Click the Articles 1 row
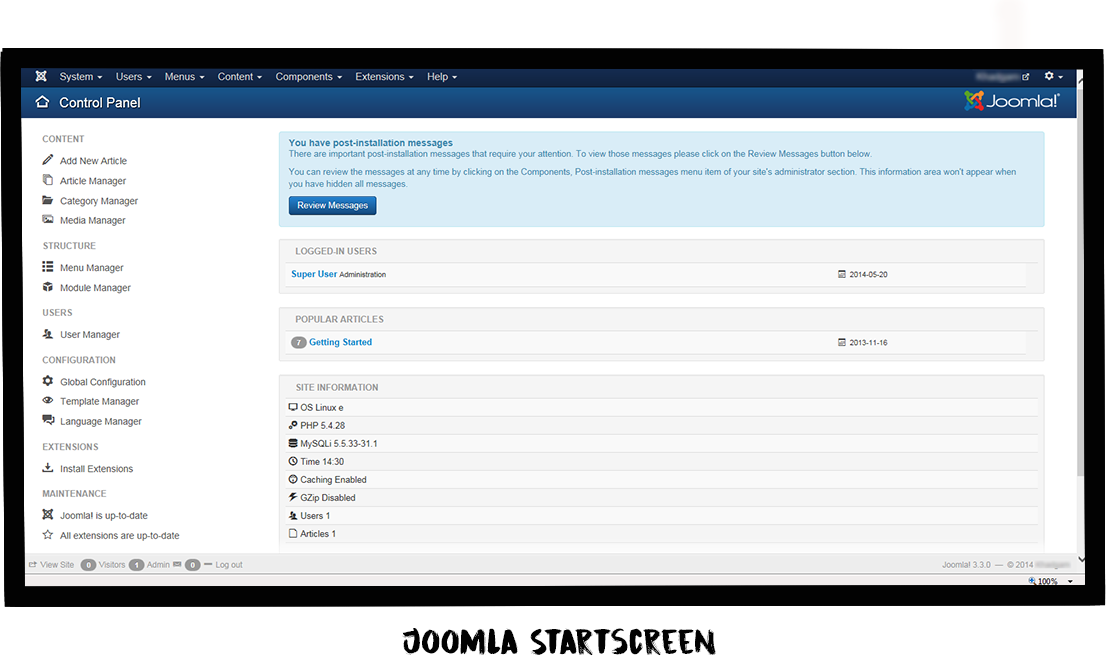Image resolution: width=1106 pixels, height=656 pixels. click(662, 534)
